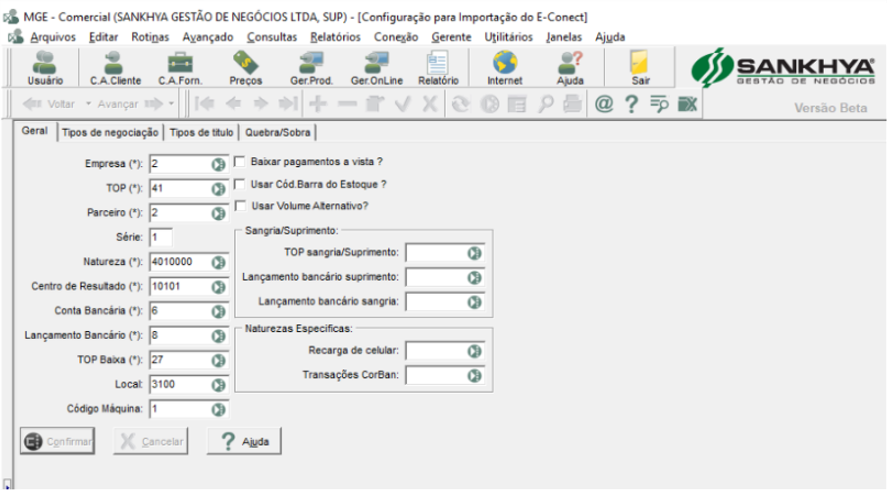Open the Relatório document icon
887x490 pixels.
tap(438, 68)
